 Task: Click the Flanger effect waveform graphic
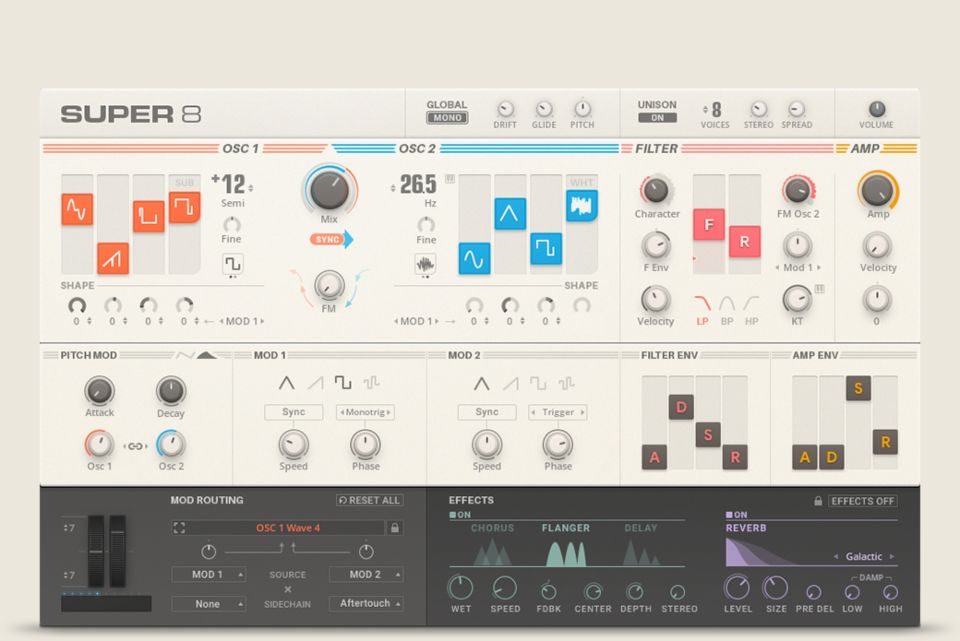coord(565,553)
